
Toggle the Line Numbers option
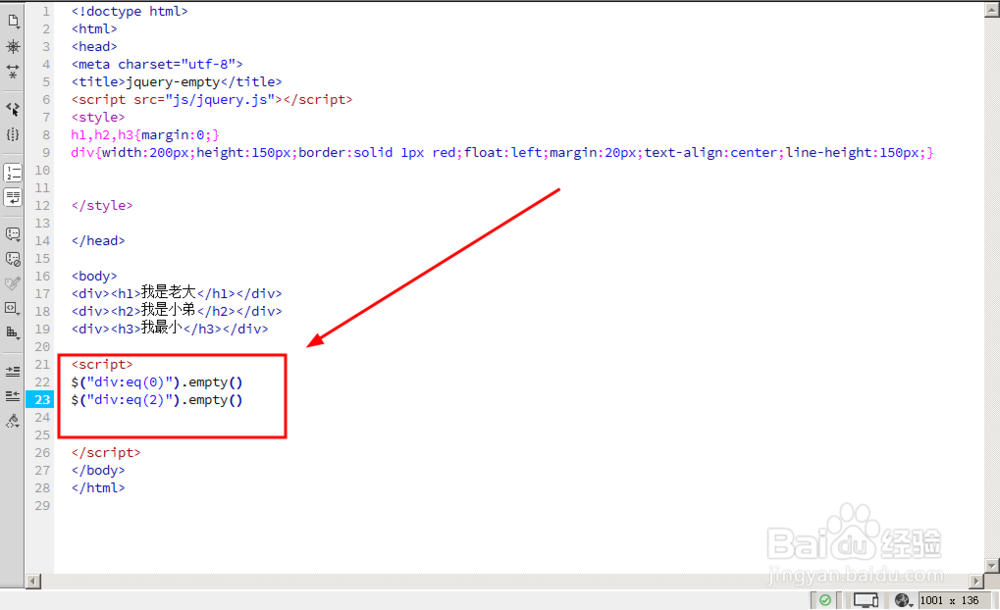(13, 173)
